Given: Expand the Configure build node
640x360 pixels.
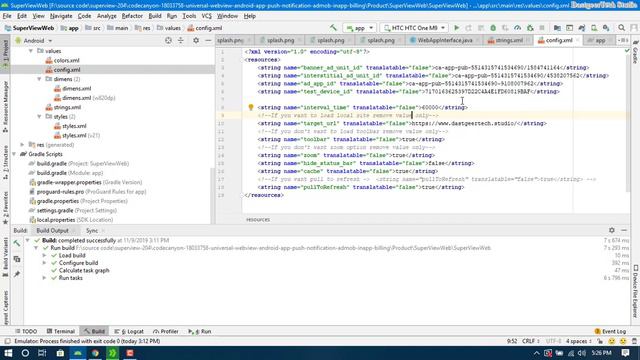Looking at the screenshot, I should pos(44,263).
